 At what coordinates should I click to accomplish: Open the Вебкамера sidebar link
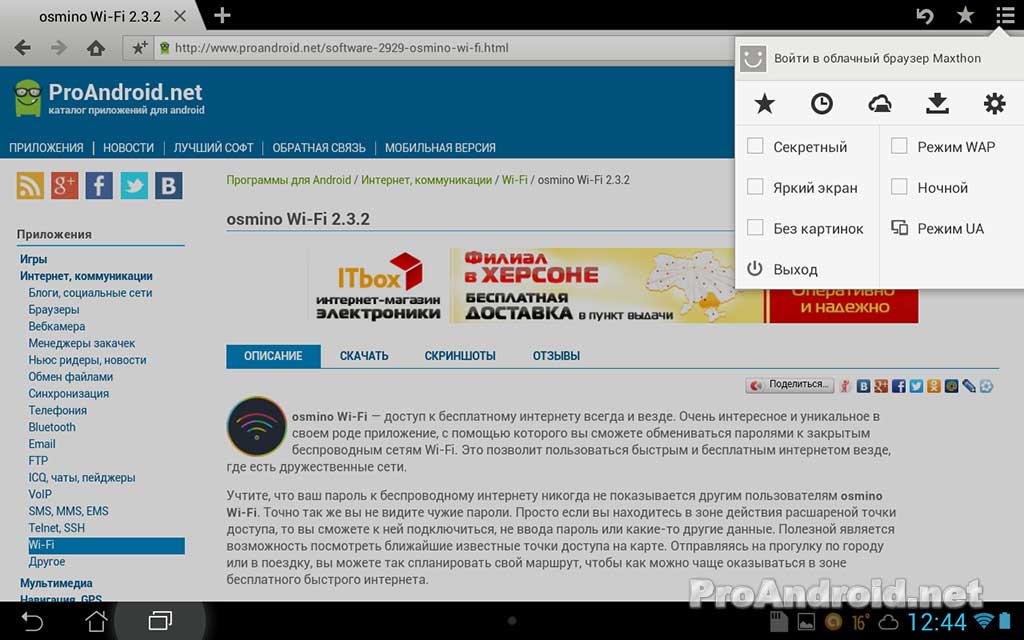[x=57, y=327]
